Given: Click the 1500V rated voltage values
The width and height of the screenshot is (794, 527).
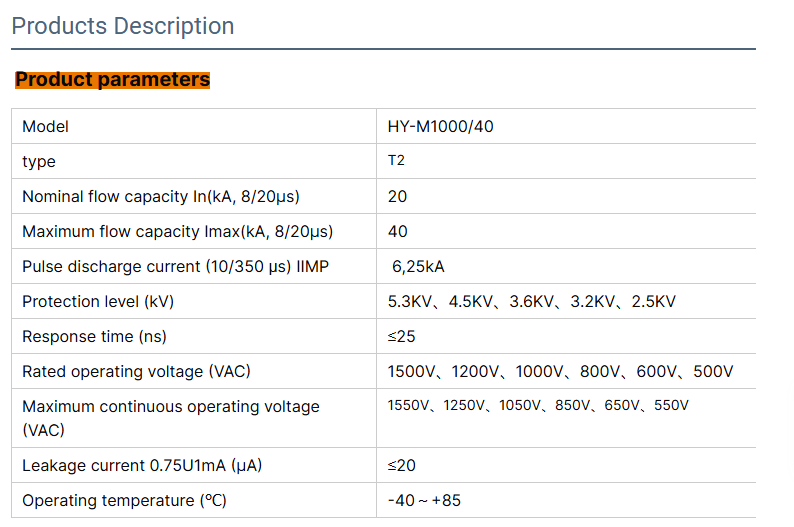Looking at the screenshot, I should tap(560, 372).
